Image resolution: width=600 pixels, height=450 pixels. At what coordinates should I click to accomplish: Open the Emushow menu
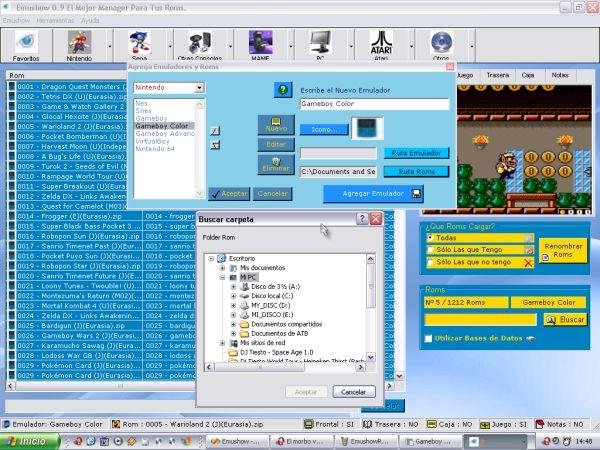click(x=16, y=20)
